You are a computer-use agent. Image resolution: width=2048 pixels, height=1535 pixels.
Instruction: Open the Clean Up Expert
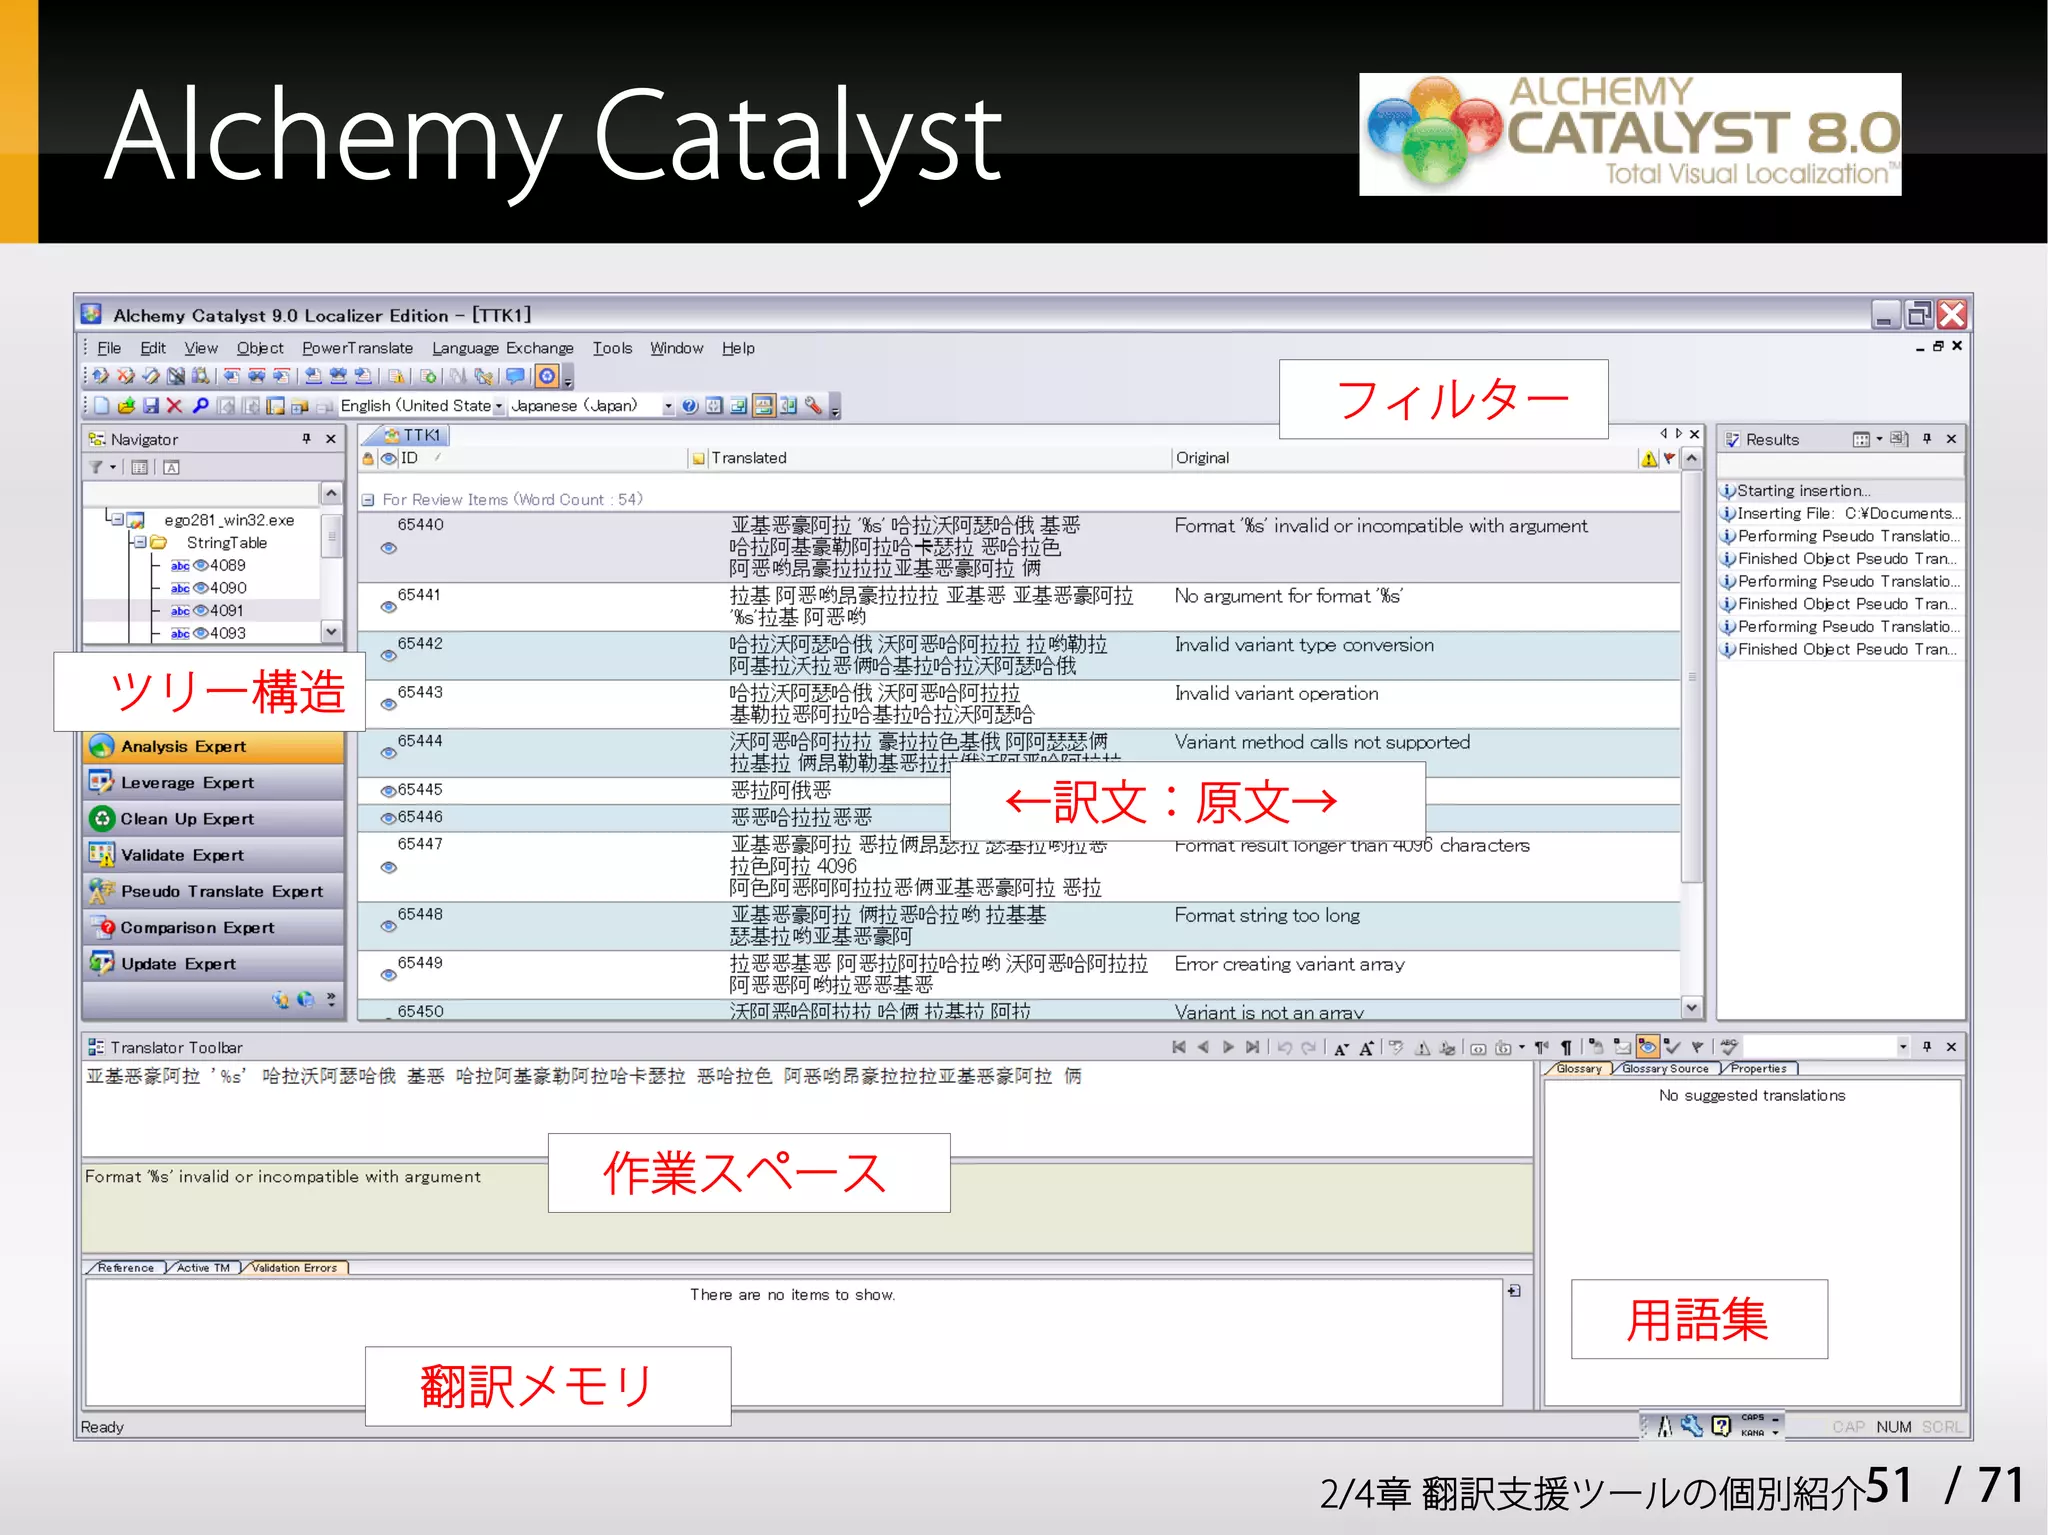click(214, 818)
